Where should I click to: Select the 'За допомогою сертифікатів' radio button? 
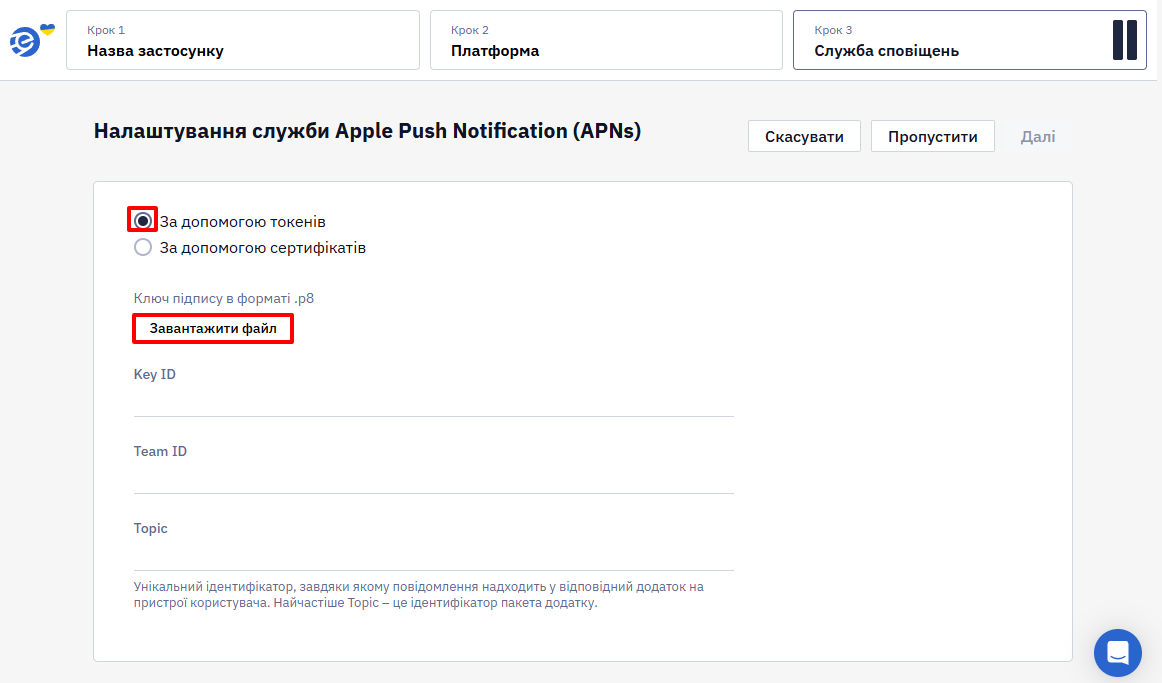(143, 247)
